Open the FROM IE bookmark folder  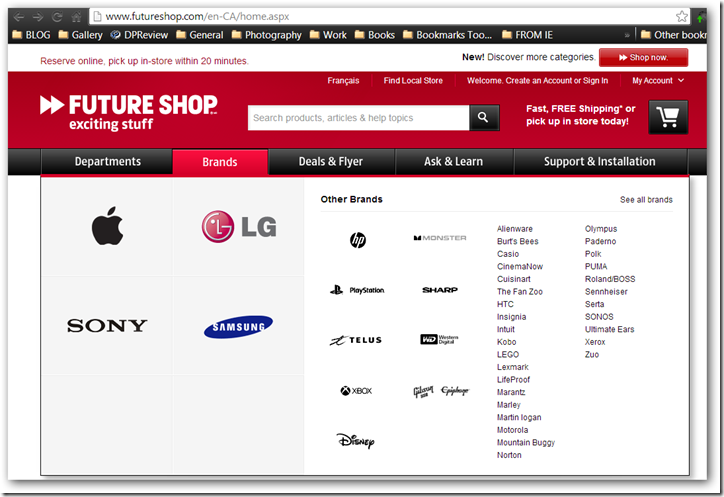[x=527, y=35]
